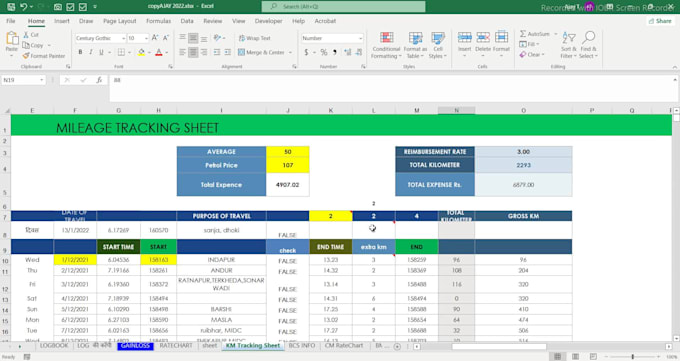
Task: Open the font name dropdown
Action: click(124, 39)
